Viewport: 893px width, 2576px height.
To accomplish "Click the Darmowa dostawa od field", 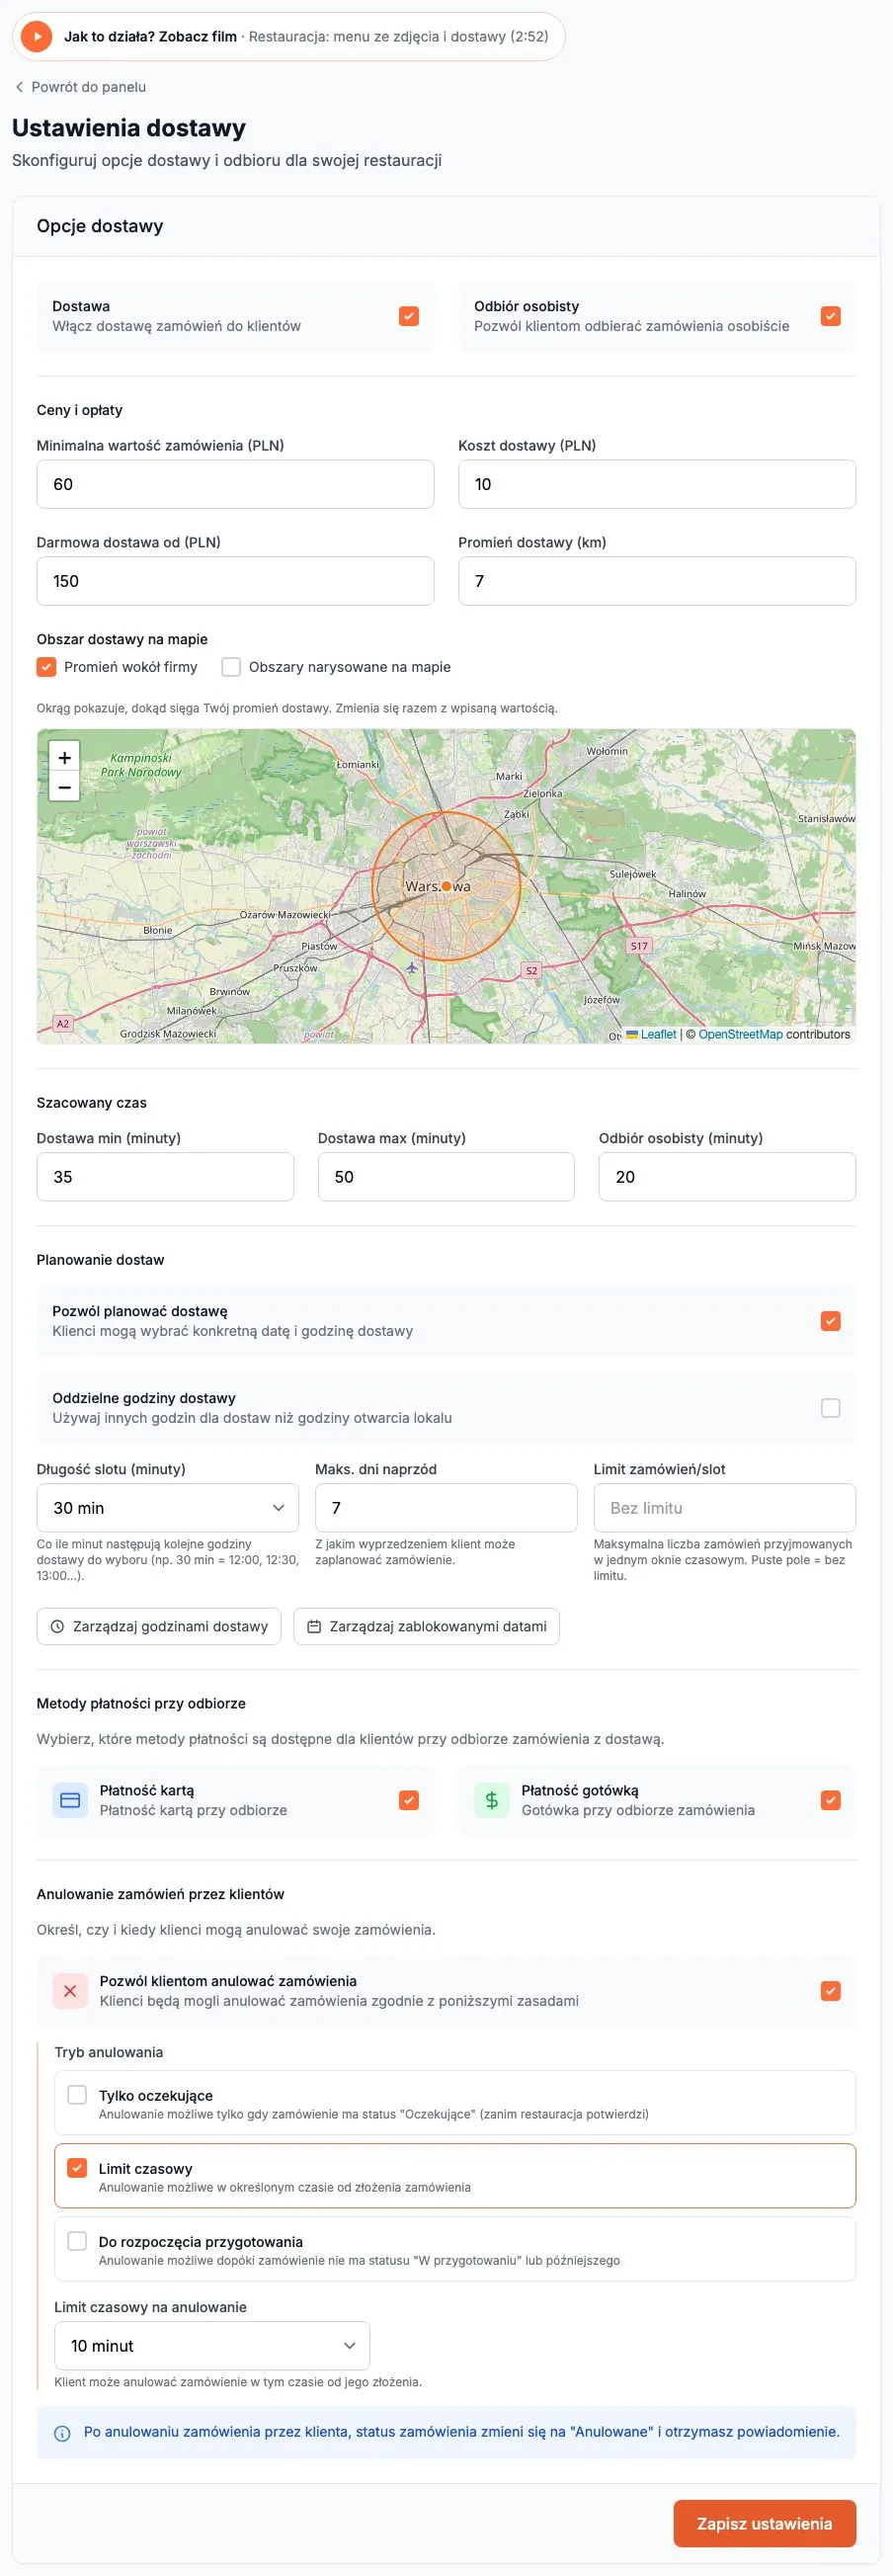I will (236, 581).
